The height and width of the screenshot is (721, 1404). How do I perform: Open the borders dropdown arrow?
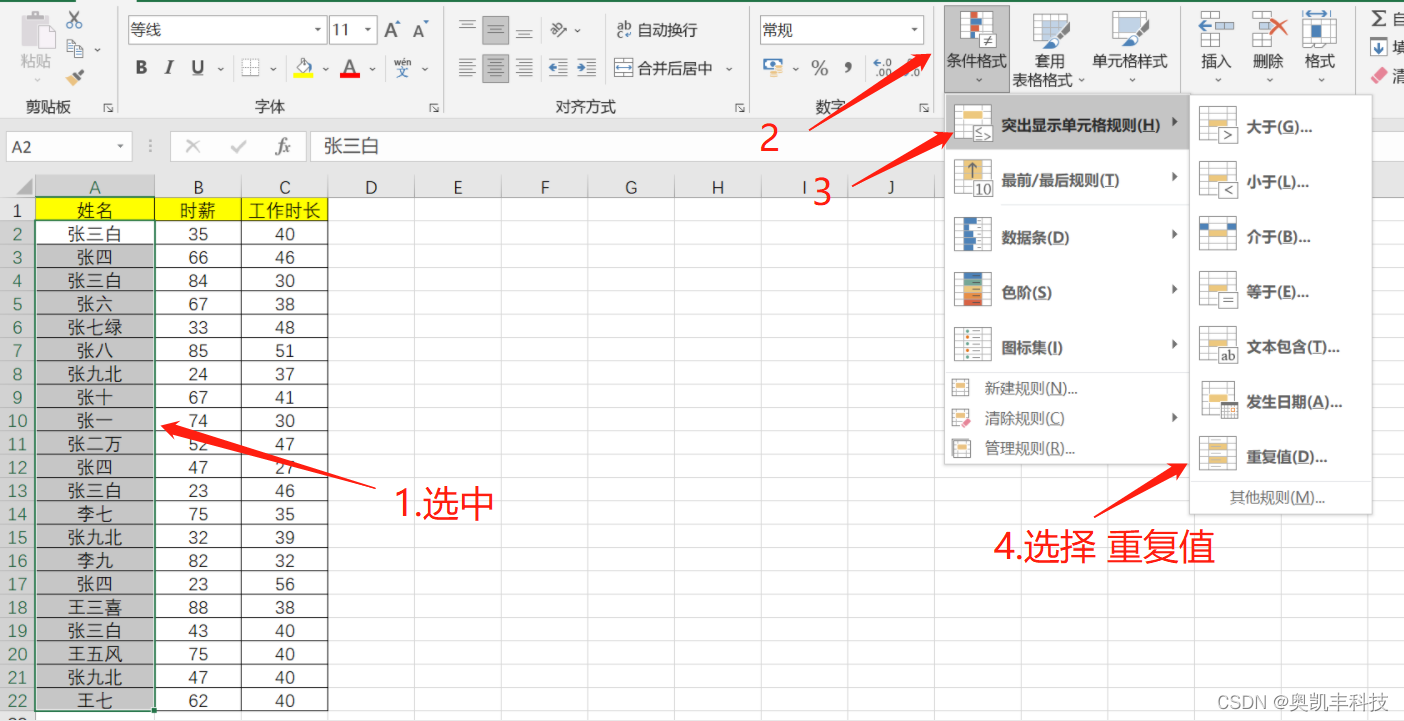click(x=273, y=69)
